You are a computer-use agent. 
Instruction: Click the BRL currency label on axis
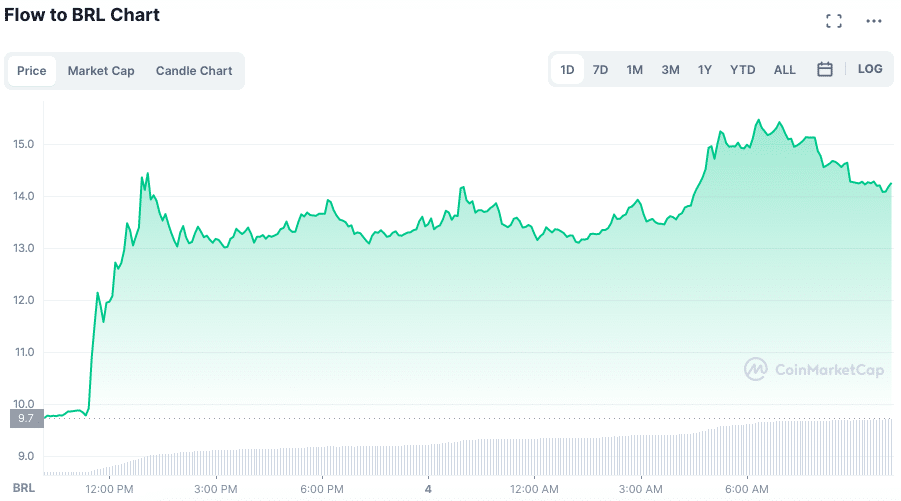[x=24, y=489]
